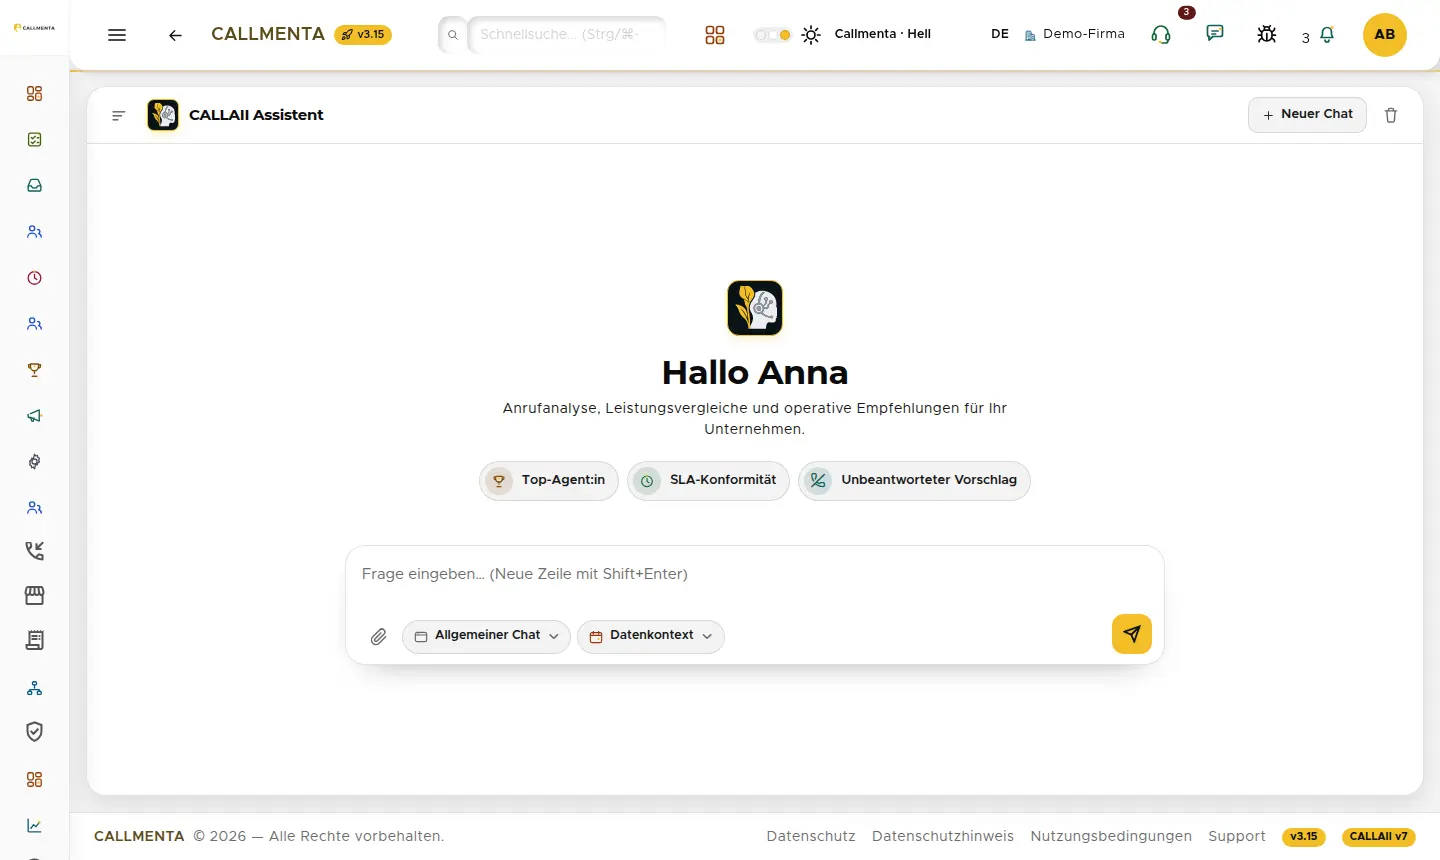Viewport: 1440px width, 860px height.
Task: Open the Datenschutzhinweis footer link
Action: (943, 837)
